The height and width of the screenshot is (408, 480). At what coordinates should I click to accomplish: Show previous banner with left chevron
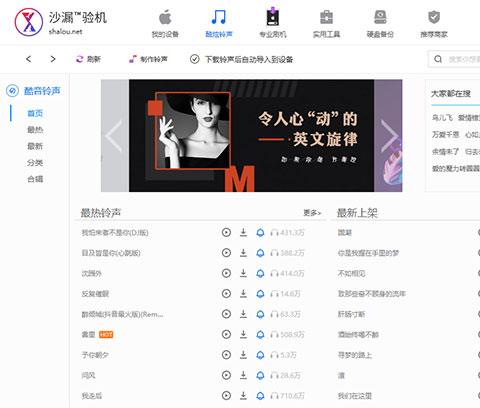(114, 136)
